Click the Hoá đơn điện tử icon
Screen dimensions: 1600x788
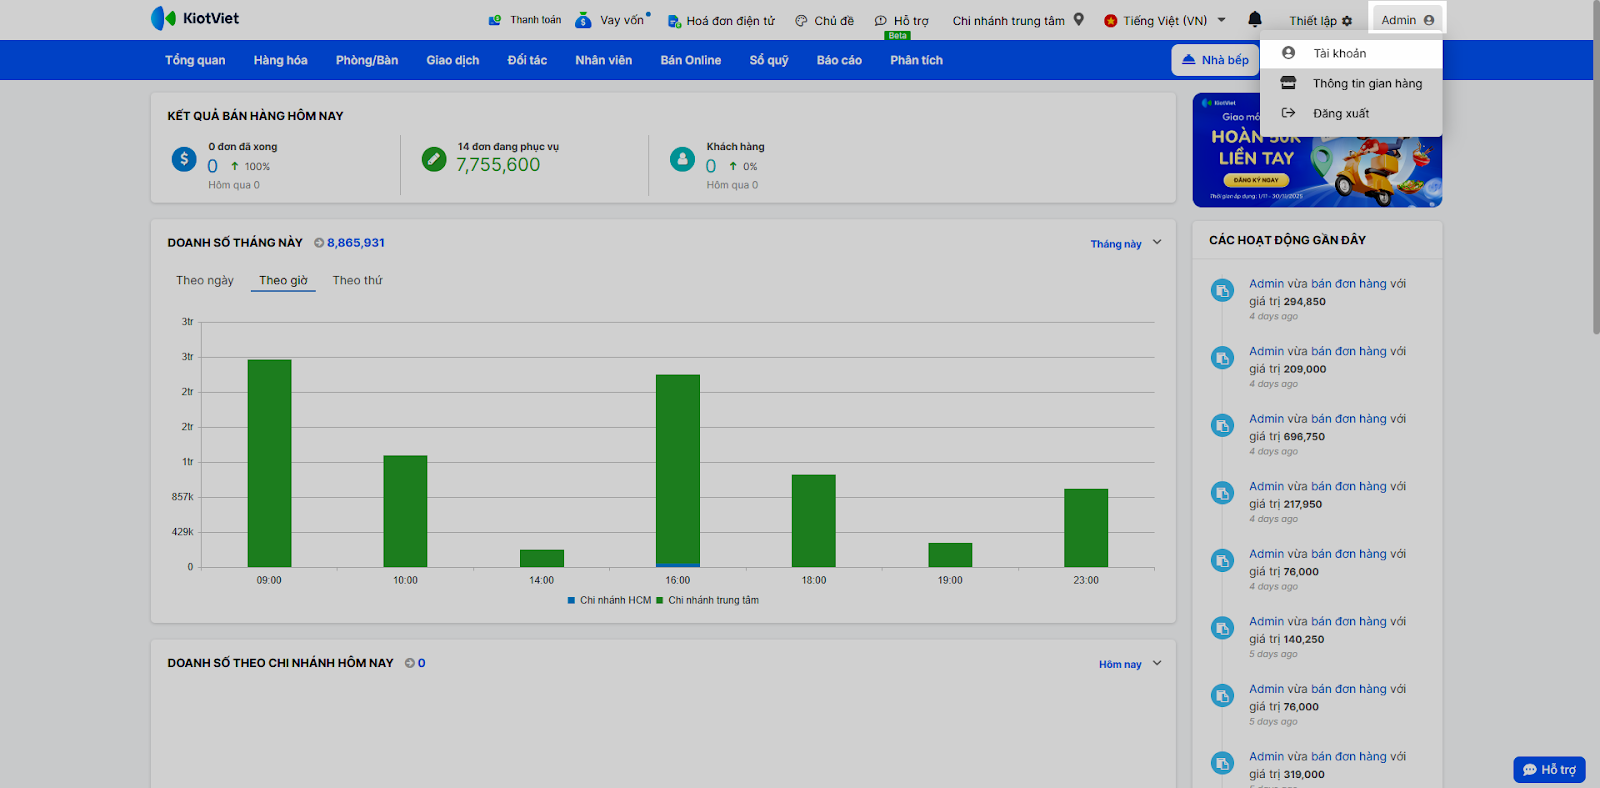pos(674,20)
